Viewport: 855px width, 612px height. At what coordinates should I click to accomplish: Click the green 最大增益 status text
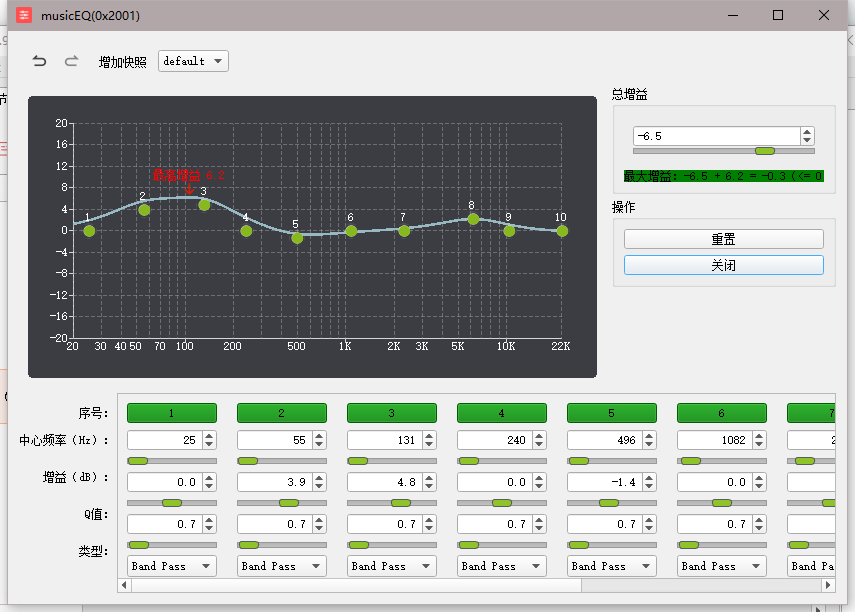(724, 176)
